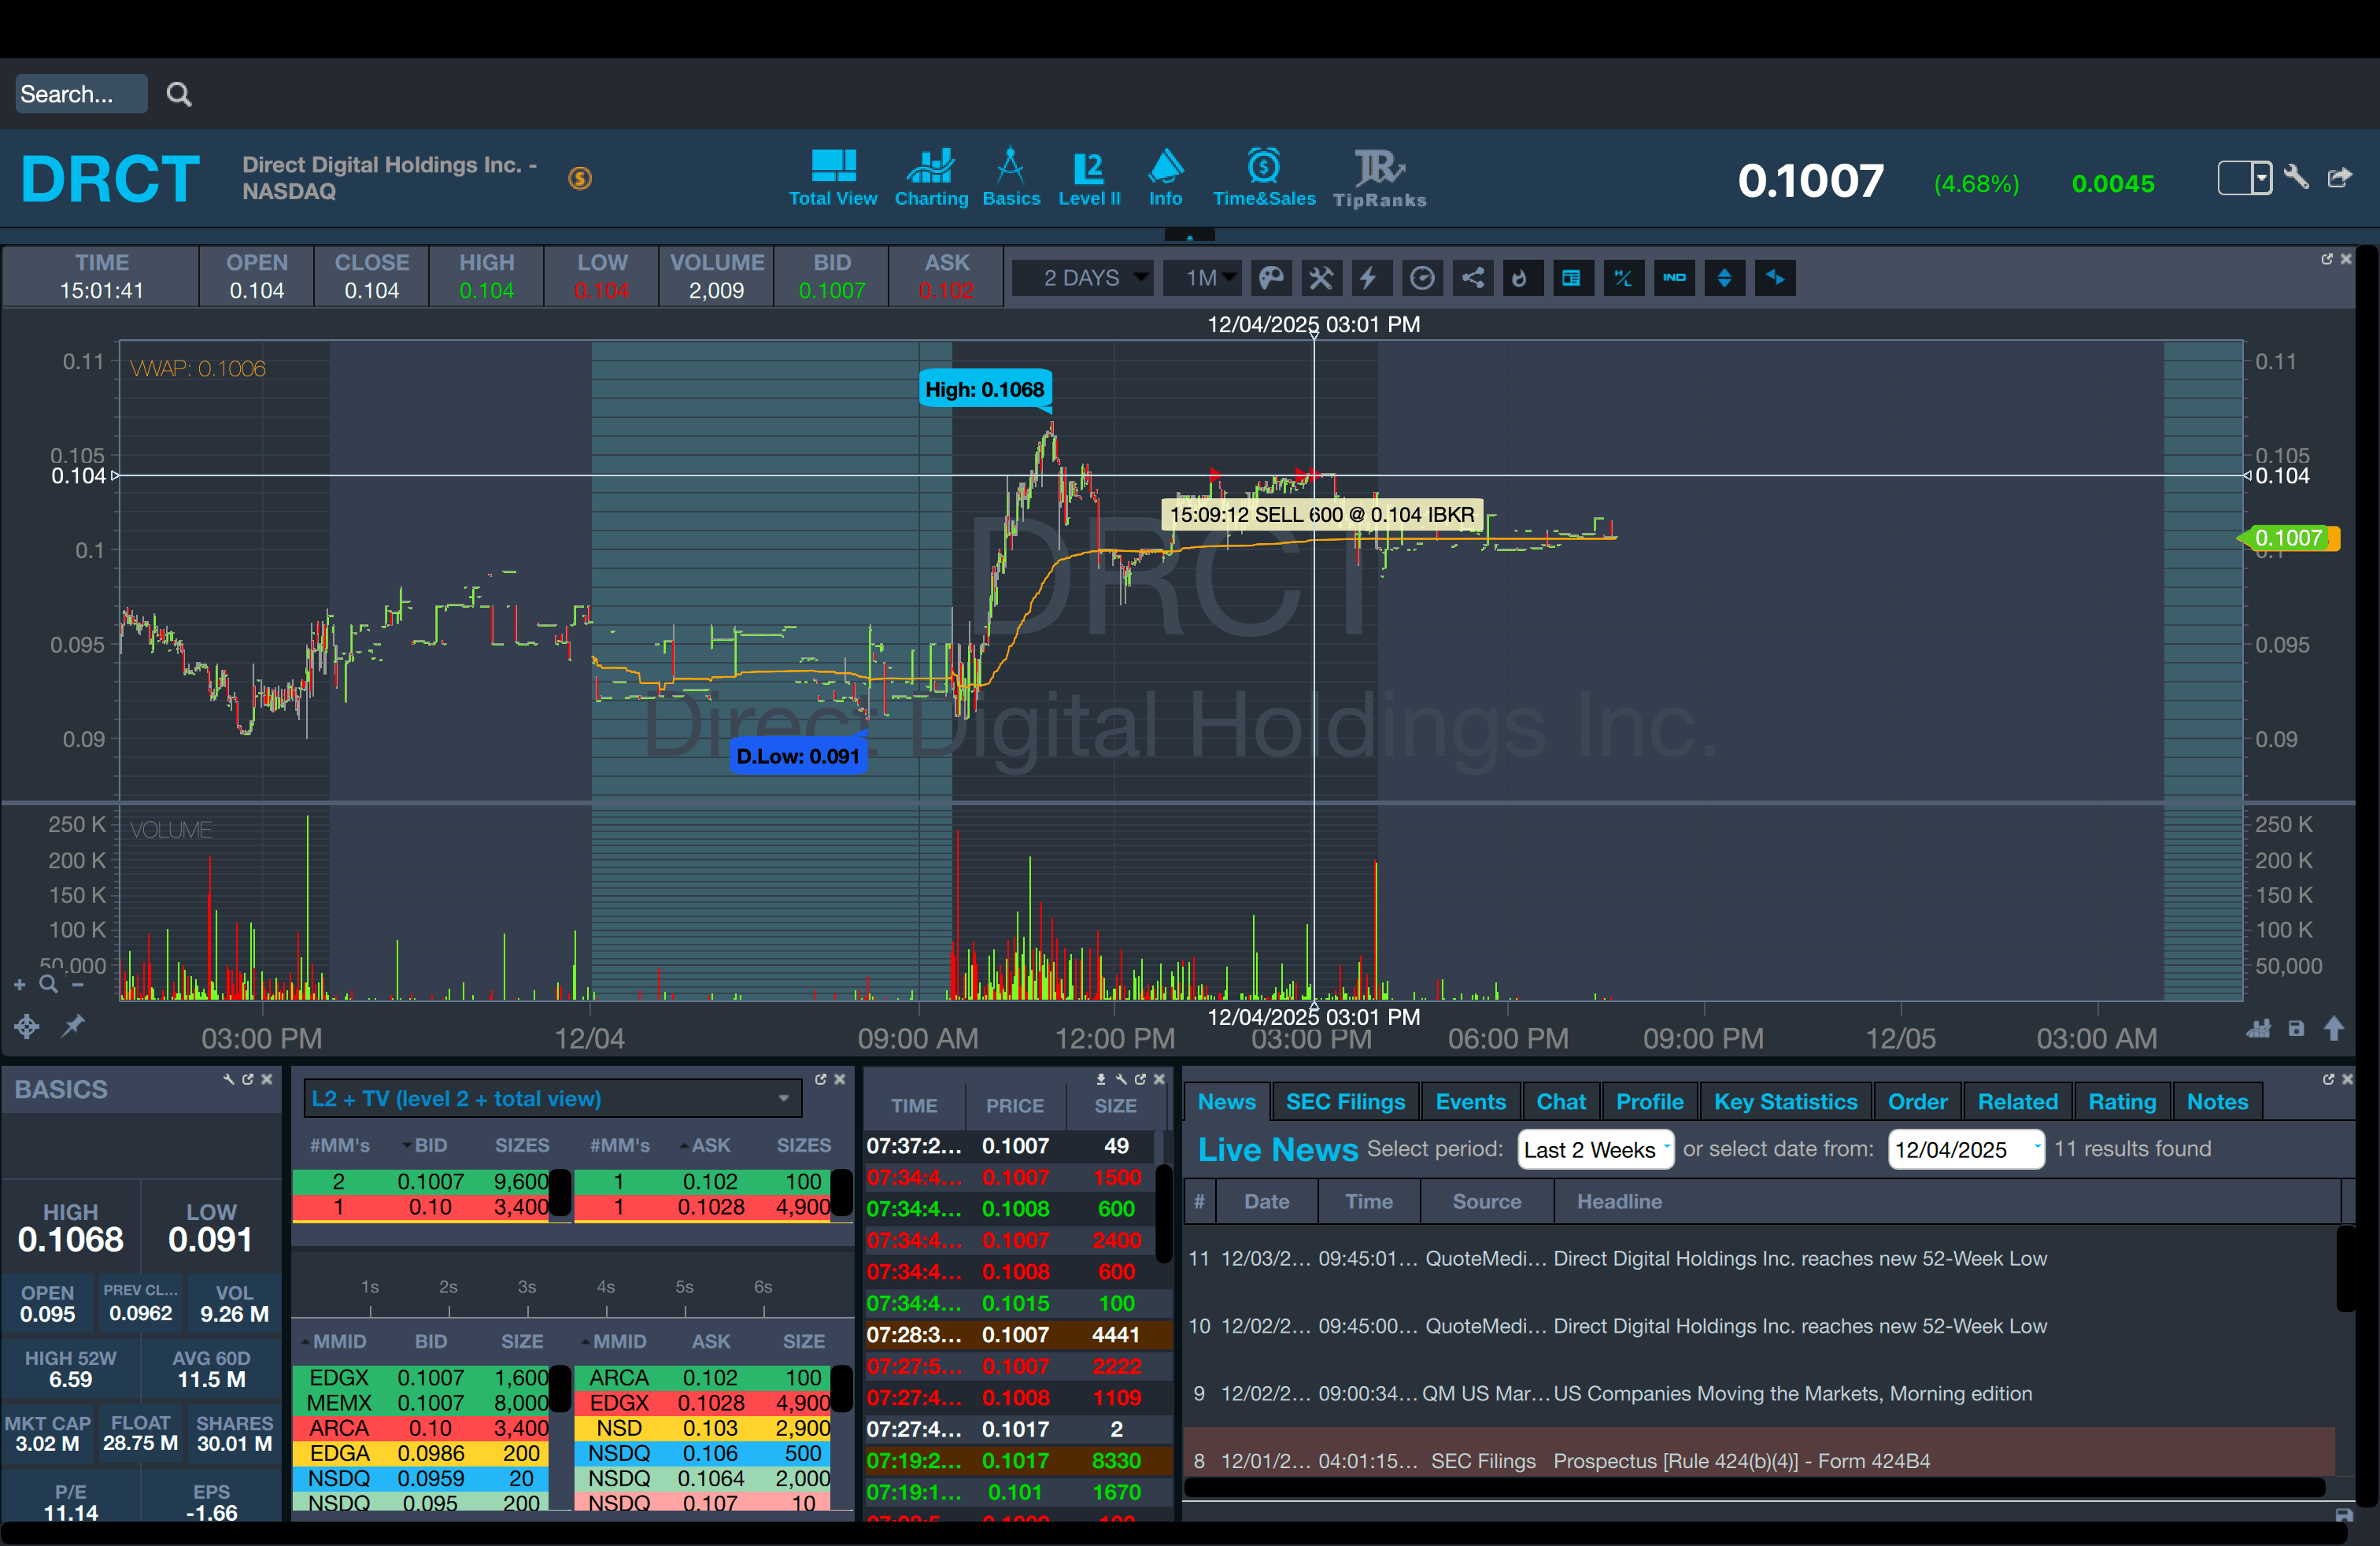Click the DRCT ticker symbol

110,178
